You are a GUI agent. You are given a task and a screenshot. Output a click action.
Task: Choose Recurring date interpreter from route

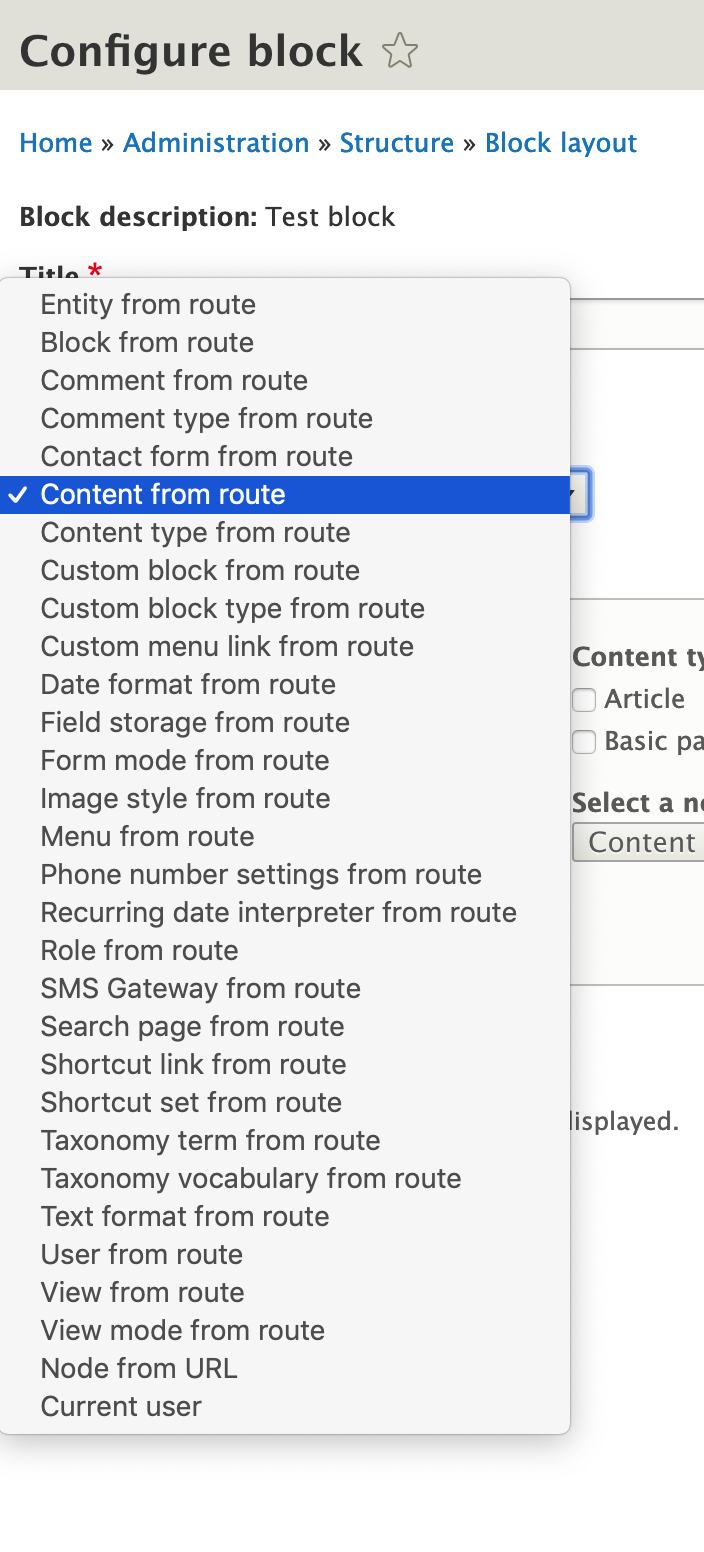[x=278, y=913]
